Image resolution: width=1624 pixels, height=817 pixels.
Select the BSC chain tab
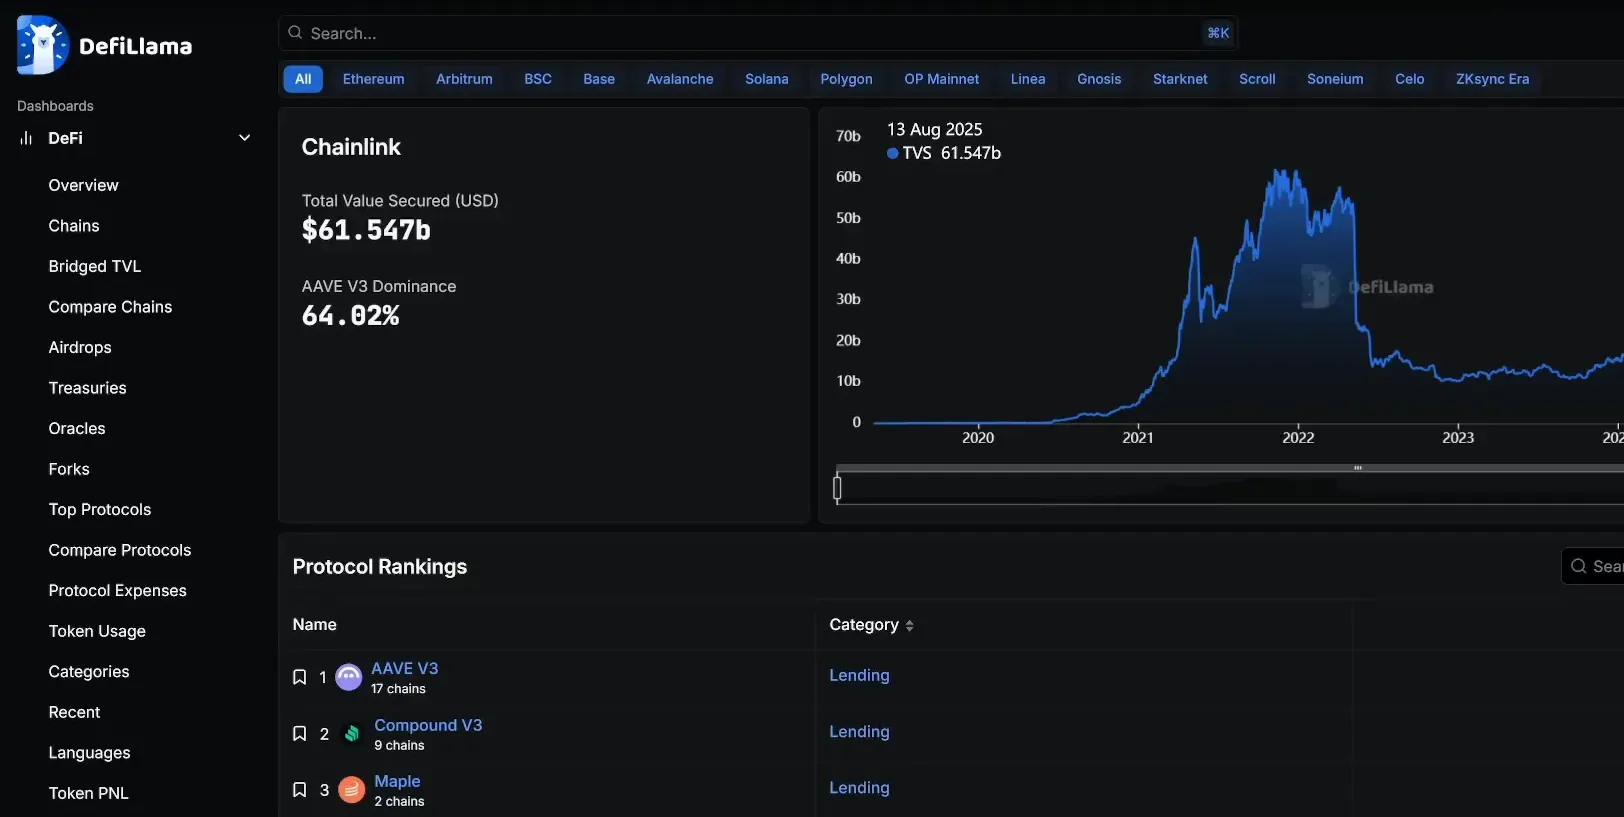click(x=538, y=79)
